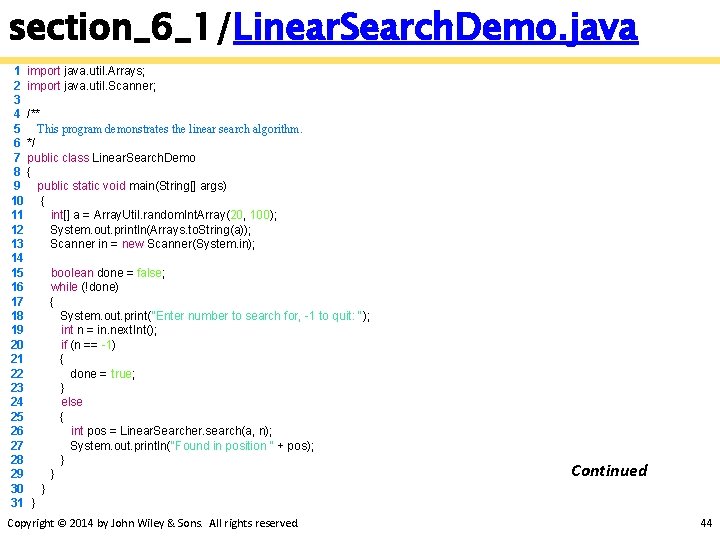Viewport: 720px width, 540px height.
Task: Click 'import java.util.Arrays;' on line 1
Action: click(x=86, y=71)
